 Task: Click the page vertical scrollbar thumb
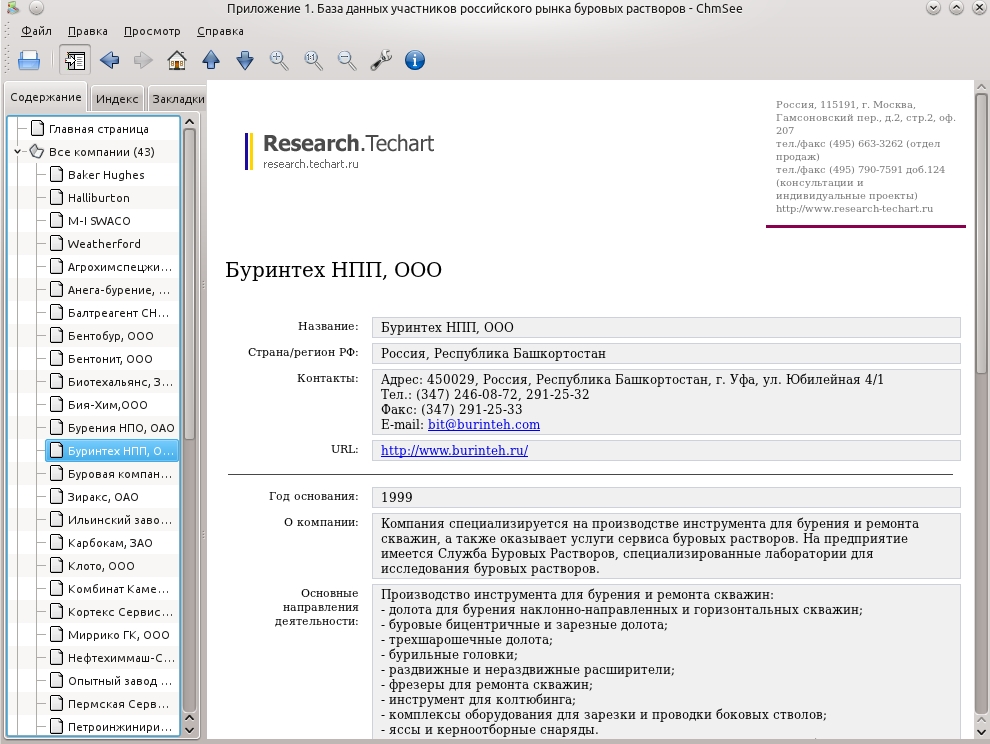(981, 234)
